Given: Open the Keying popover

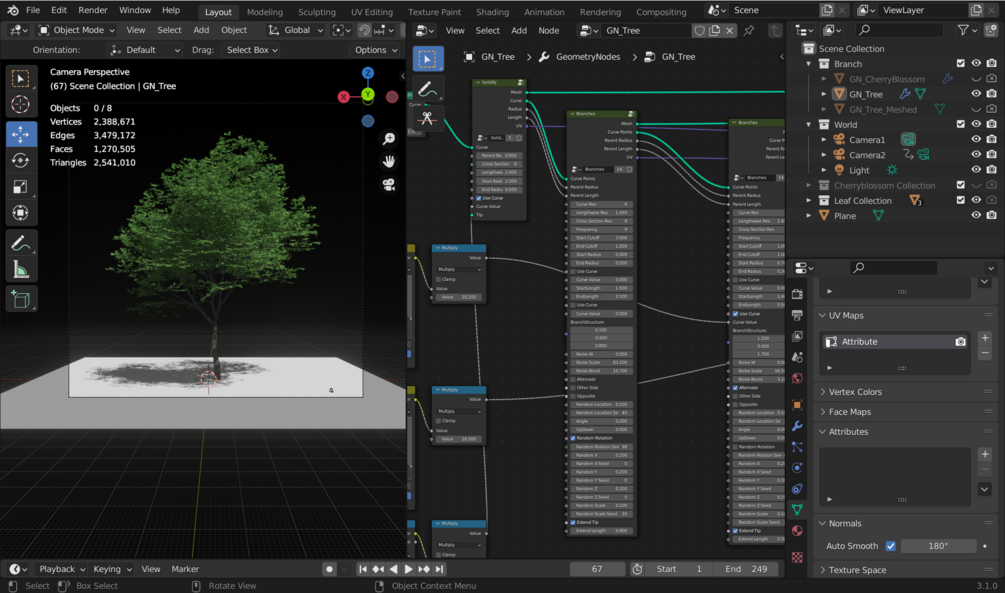Looking at the screenshot, I should 112,569.
